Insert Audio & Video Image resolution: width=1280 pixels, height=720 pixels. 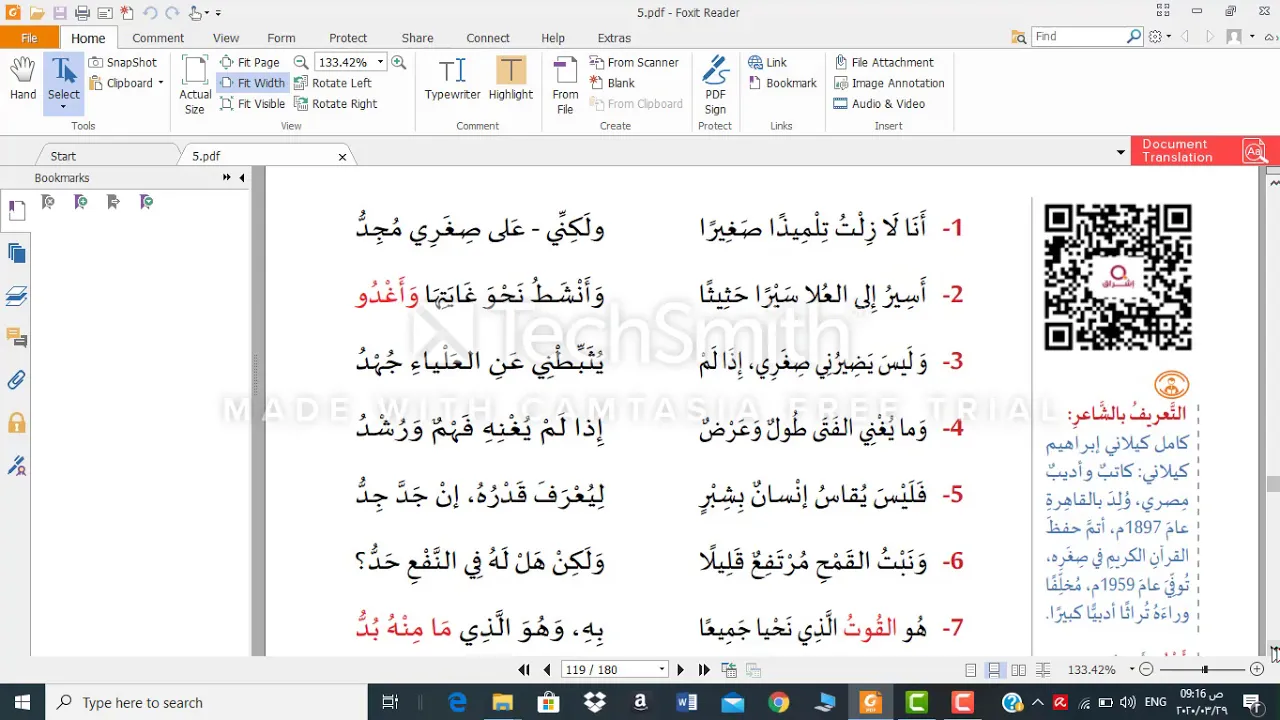(x=879, y=104)
